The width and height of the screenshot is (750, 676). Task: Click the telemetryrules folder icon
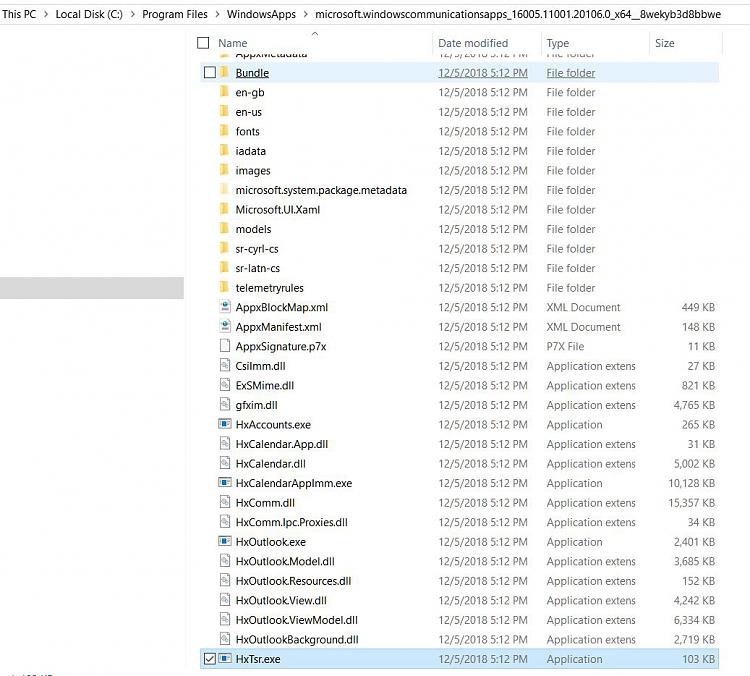(x=224, y=288)
